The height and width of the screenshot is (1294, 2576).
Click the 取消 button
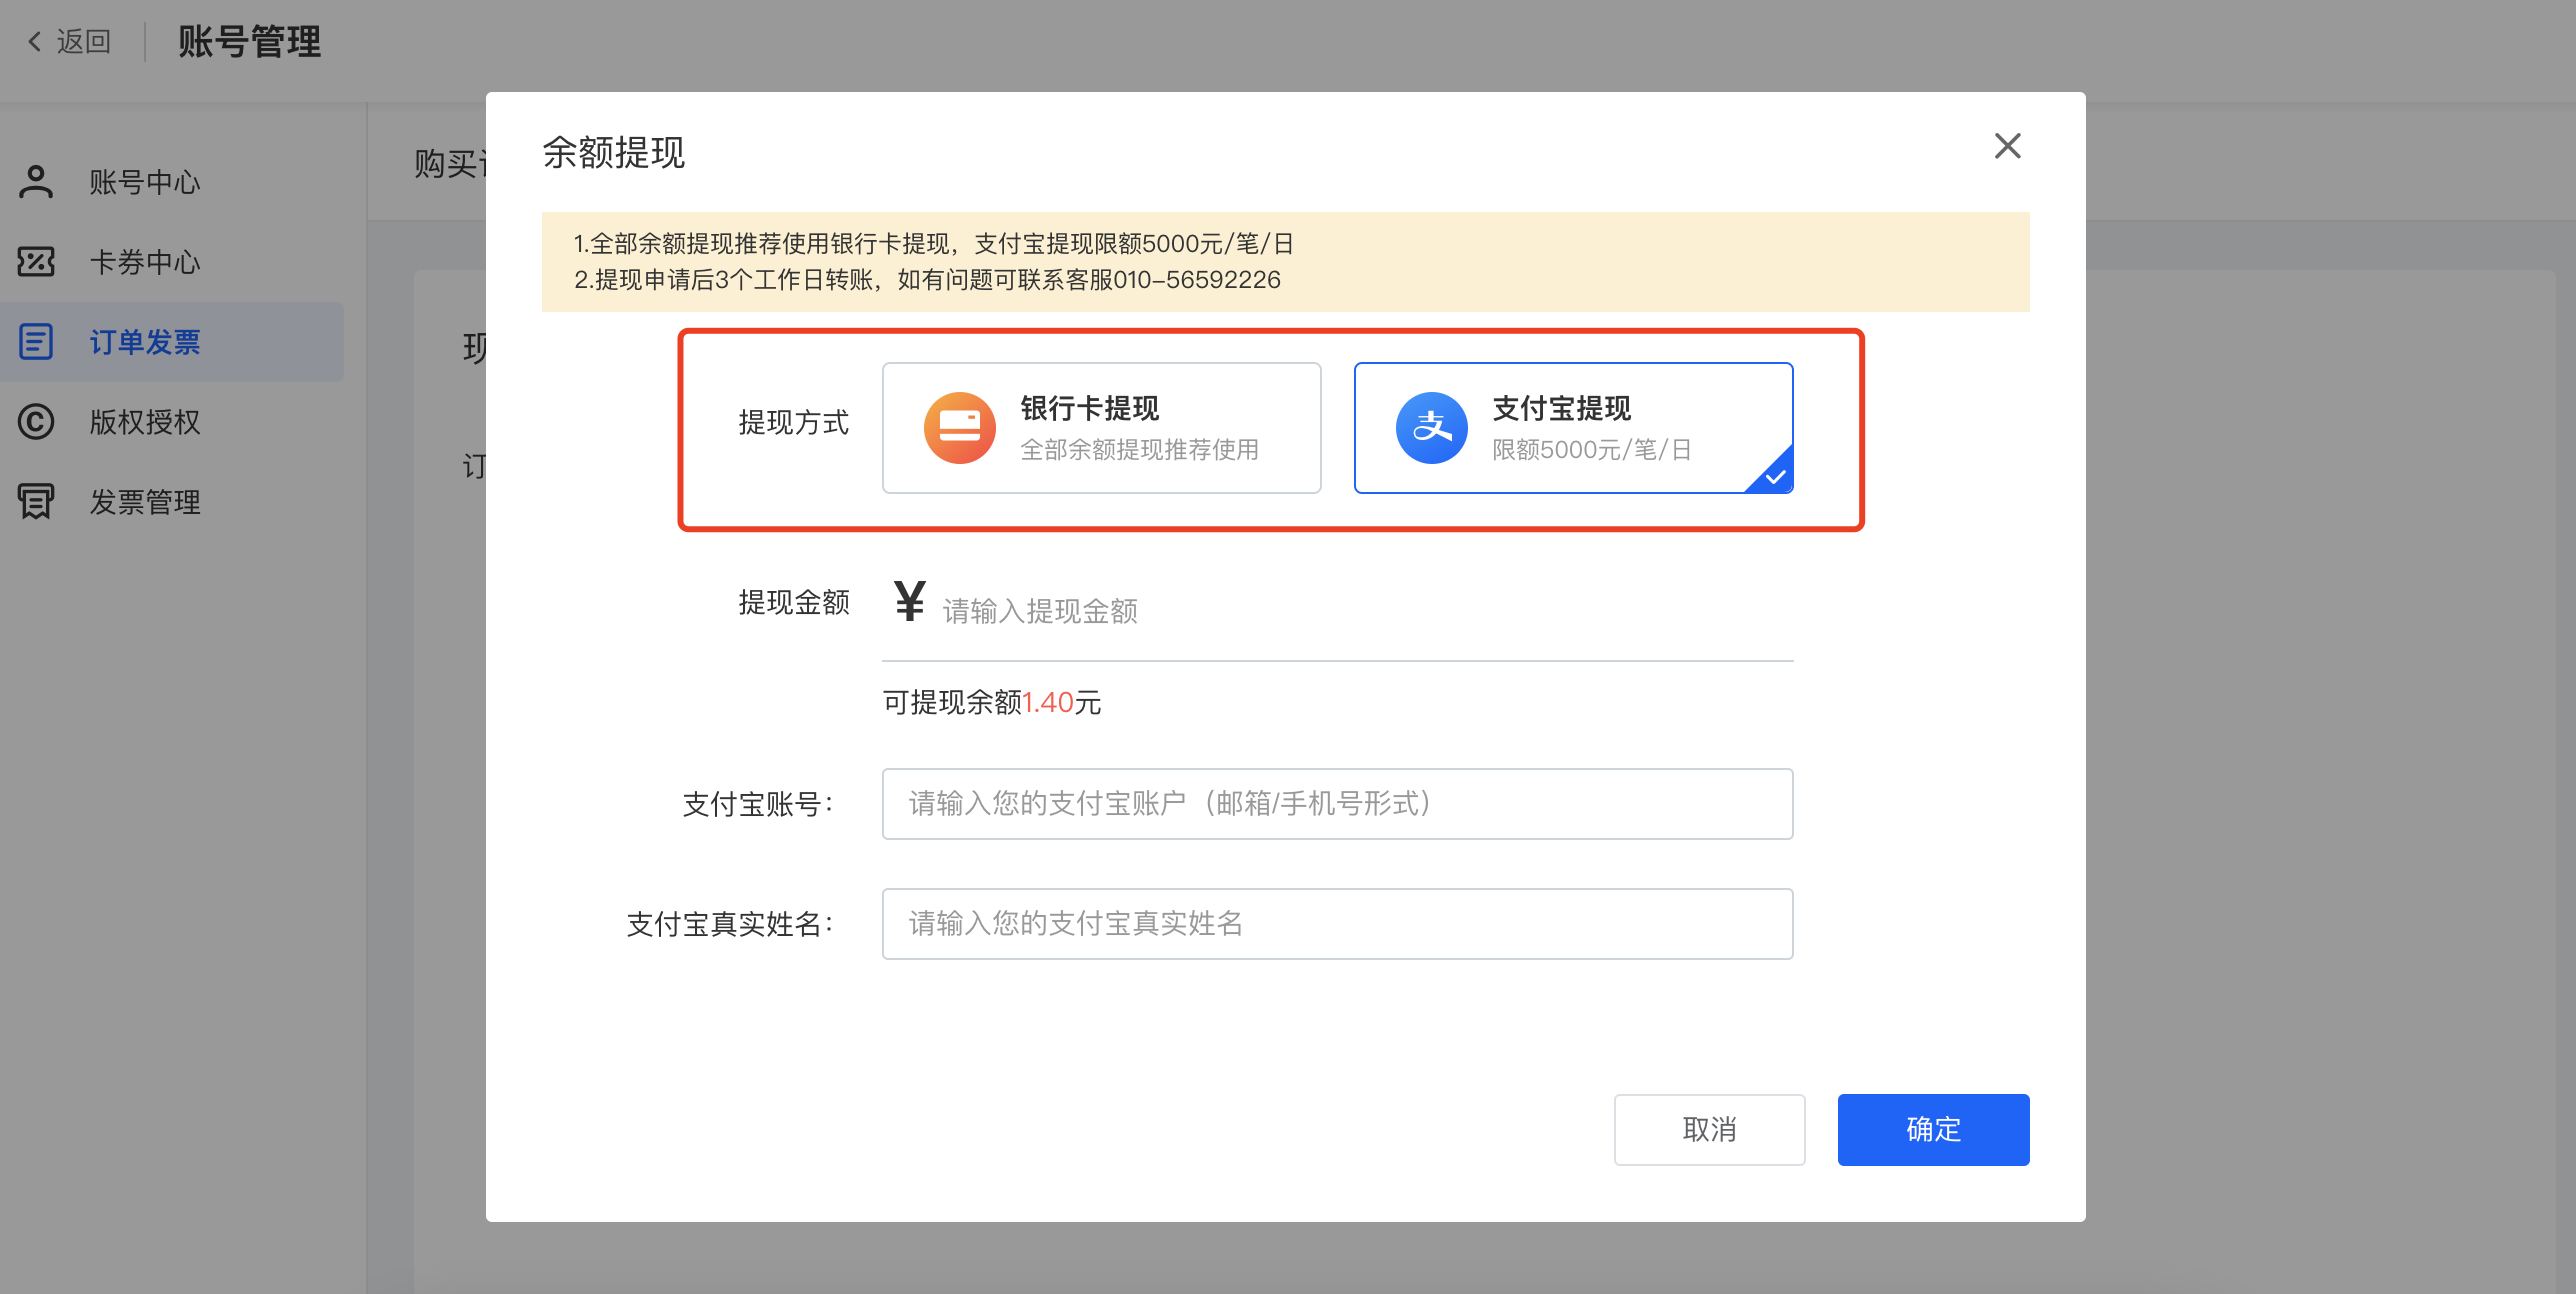pyautogui.click(x=1709, y=1130)
